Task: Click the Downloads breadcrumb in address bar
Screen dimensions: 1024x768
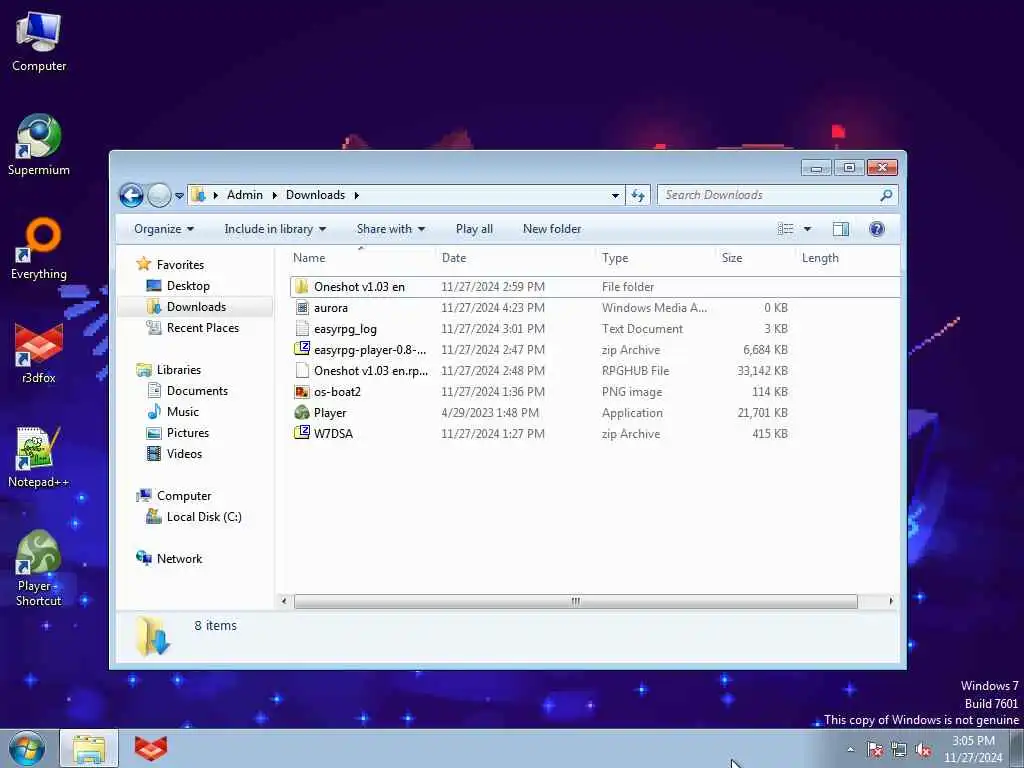Action: click(315, 195)
